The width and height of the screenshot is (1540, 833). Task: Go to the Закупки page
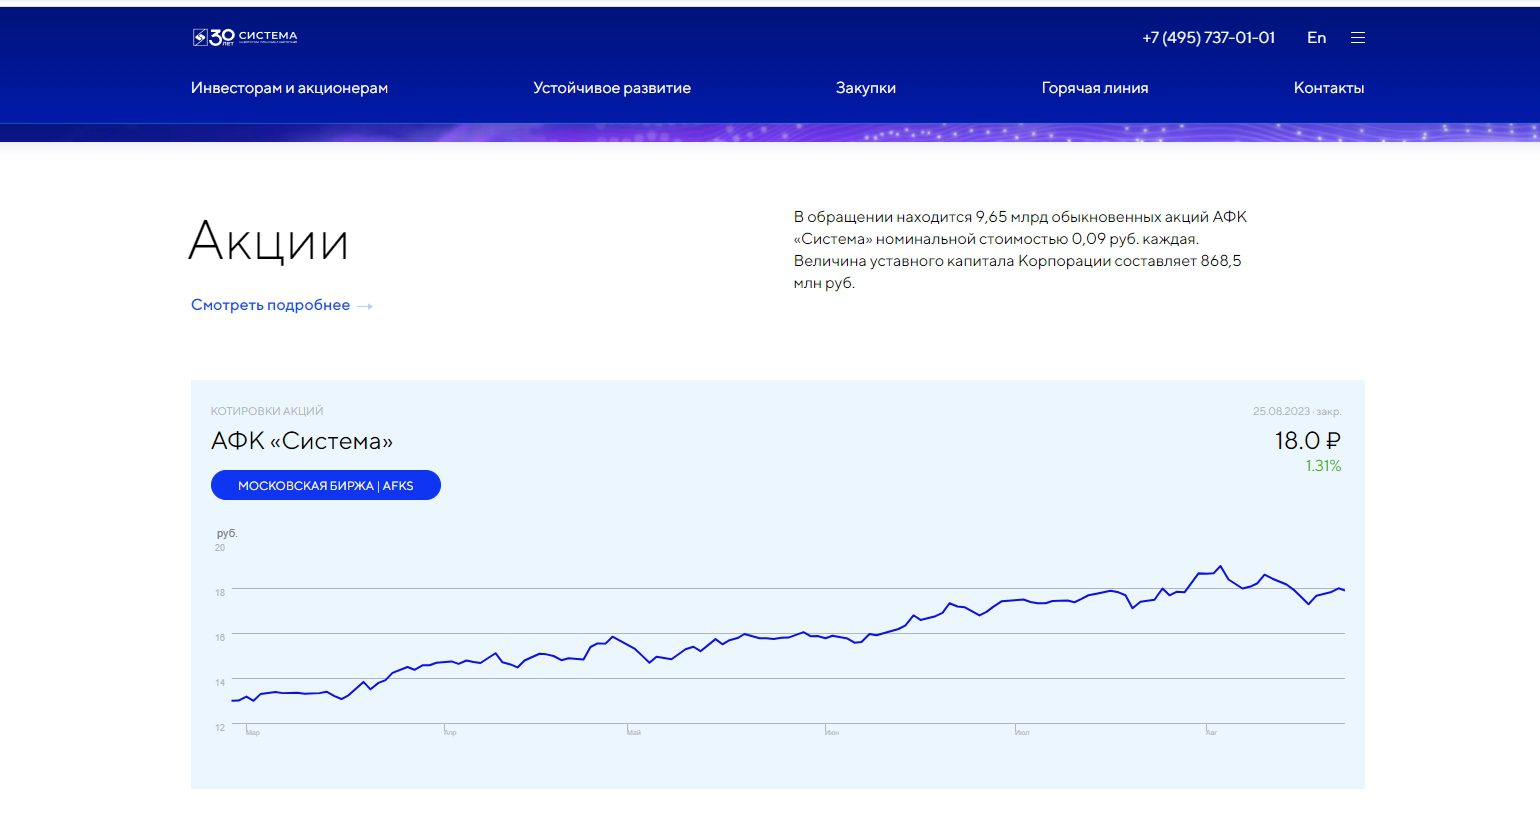pos(865,88)
